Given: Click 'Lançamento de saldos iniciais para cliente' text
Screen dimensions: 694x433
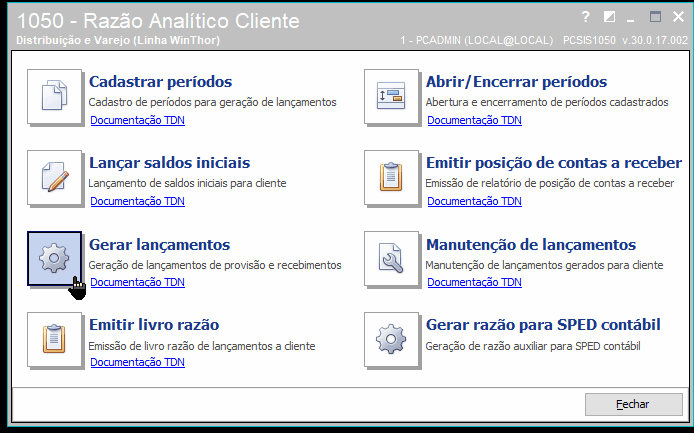Looking at the screenshot, I should [x=187, y=183].
